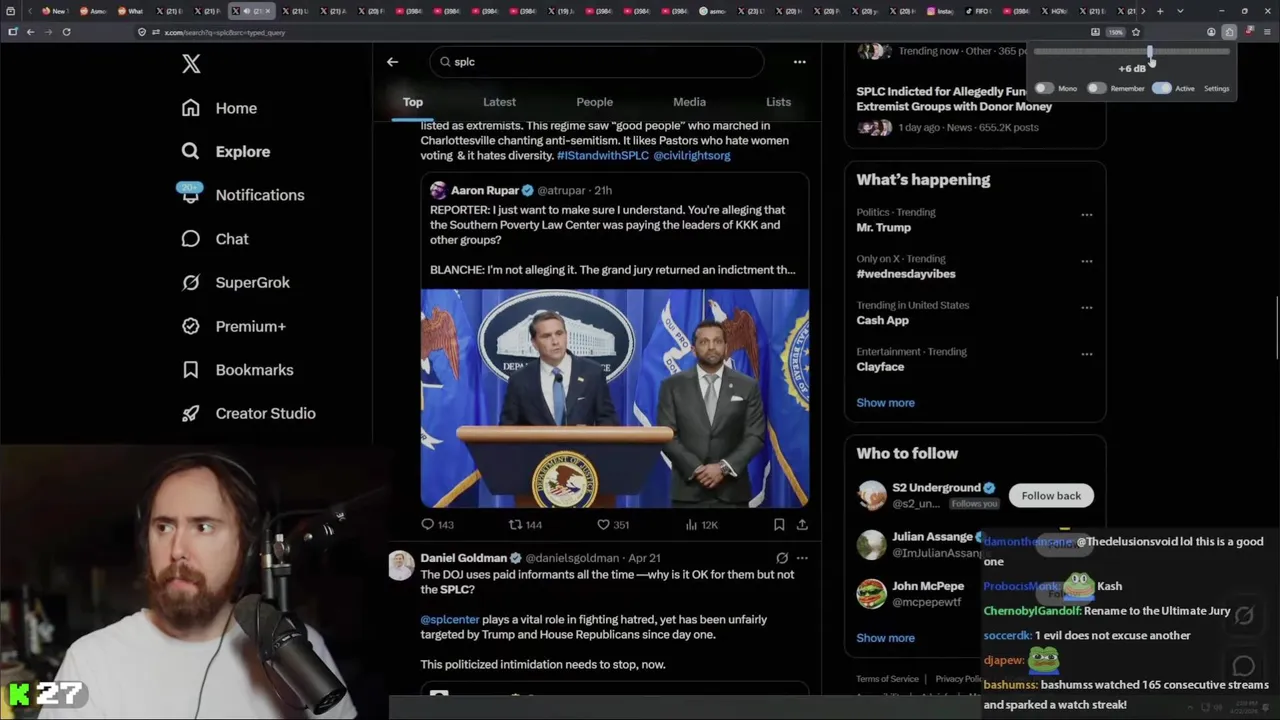Open the #IStandwithSPLC hashtag link

tap(603, 156)
